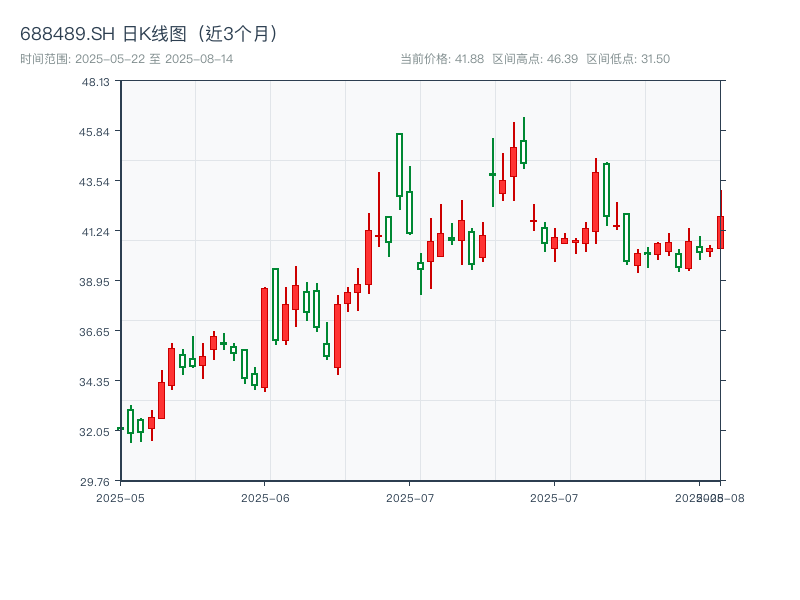Select the 43.54 y-axis price label
The image size is (800, 600).
pyautogui.click(x=96, y=181)
